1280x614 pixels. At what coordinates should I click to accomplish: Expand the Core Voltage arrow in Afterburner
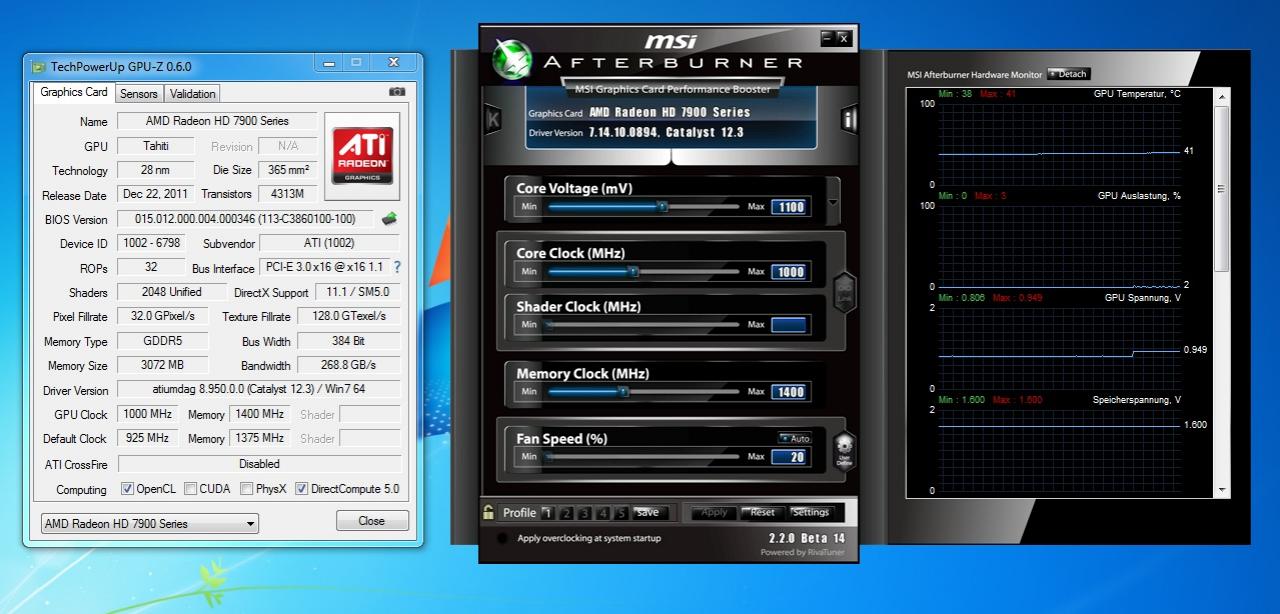834,200
